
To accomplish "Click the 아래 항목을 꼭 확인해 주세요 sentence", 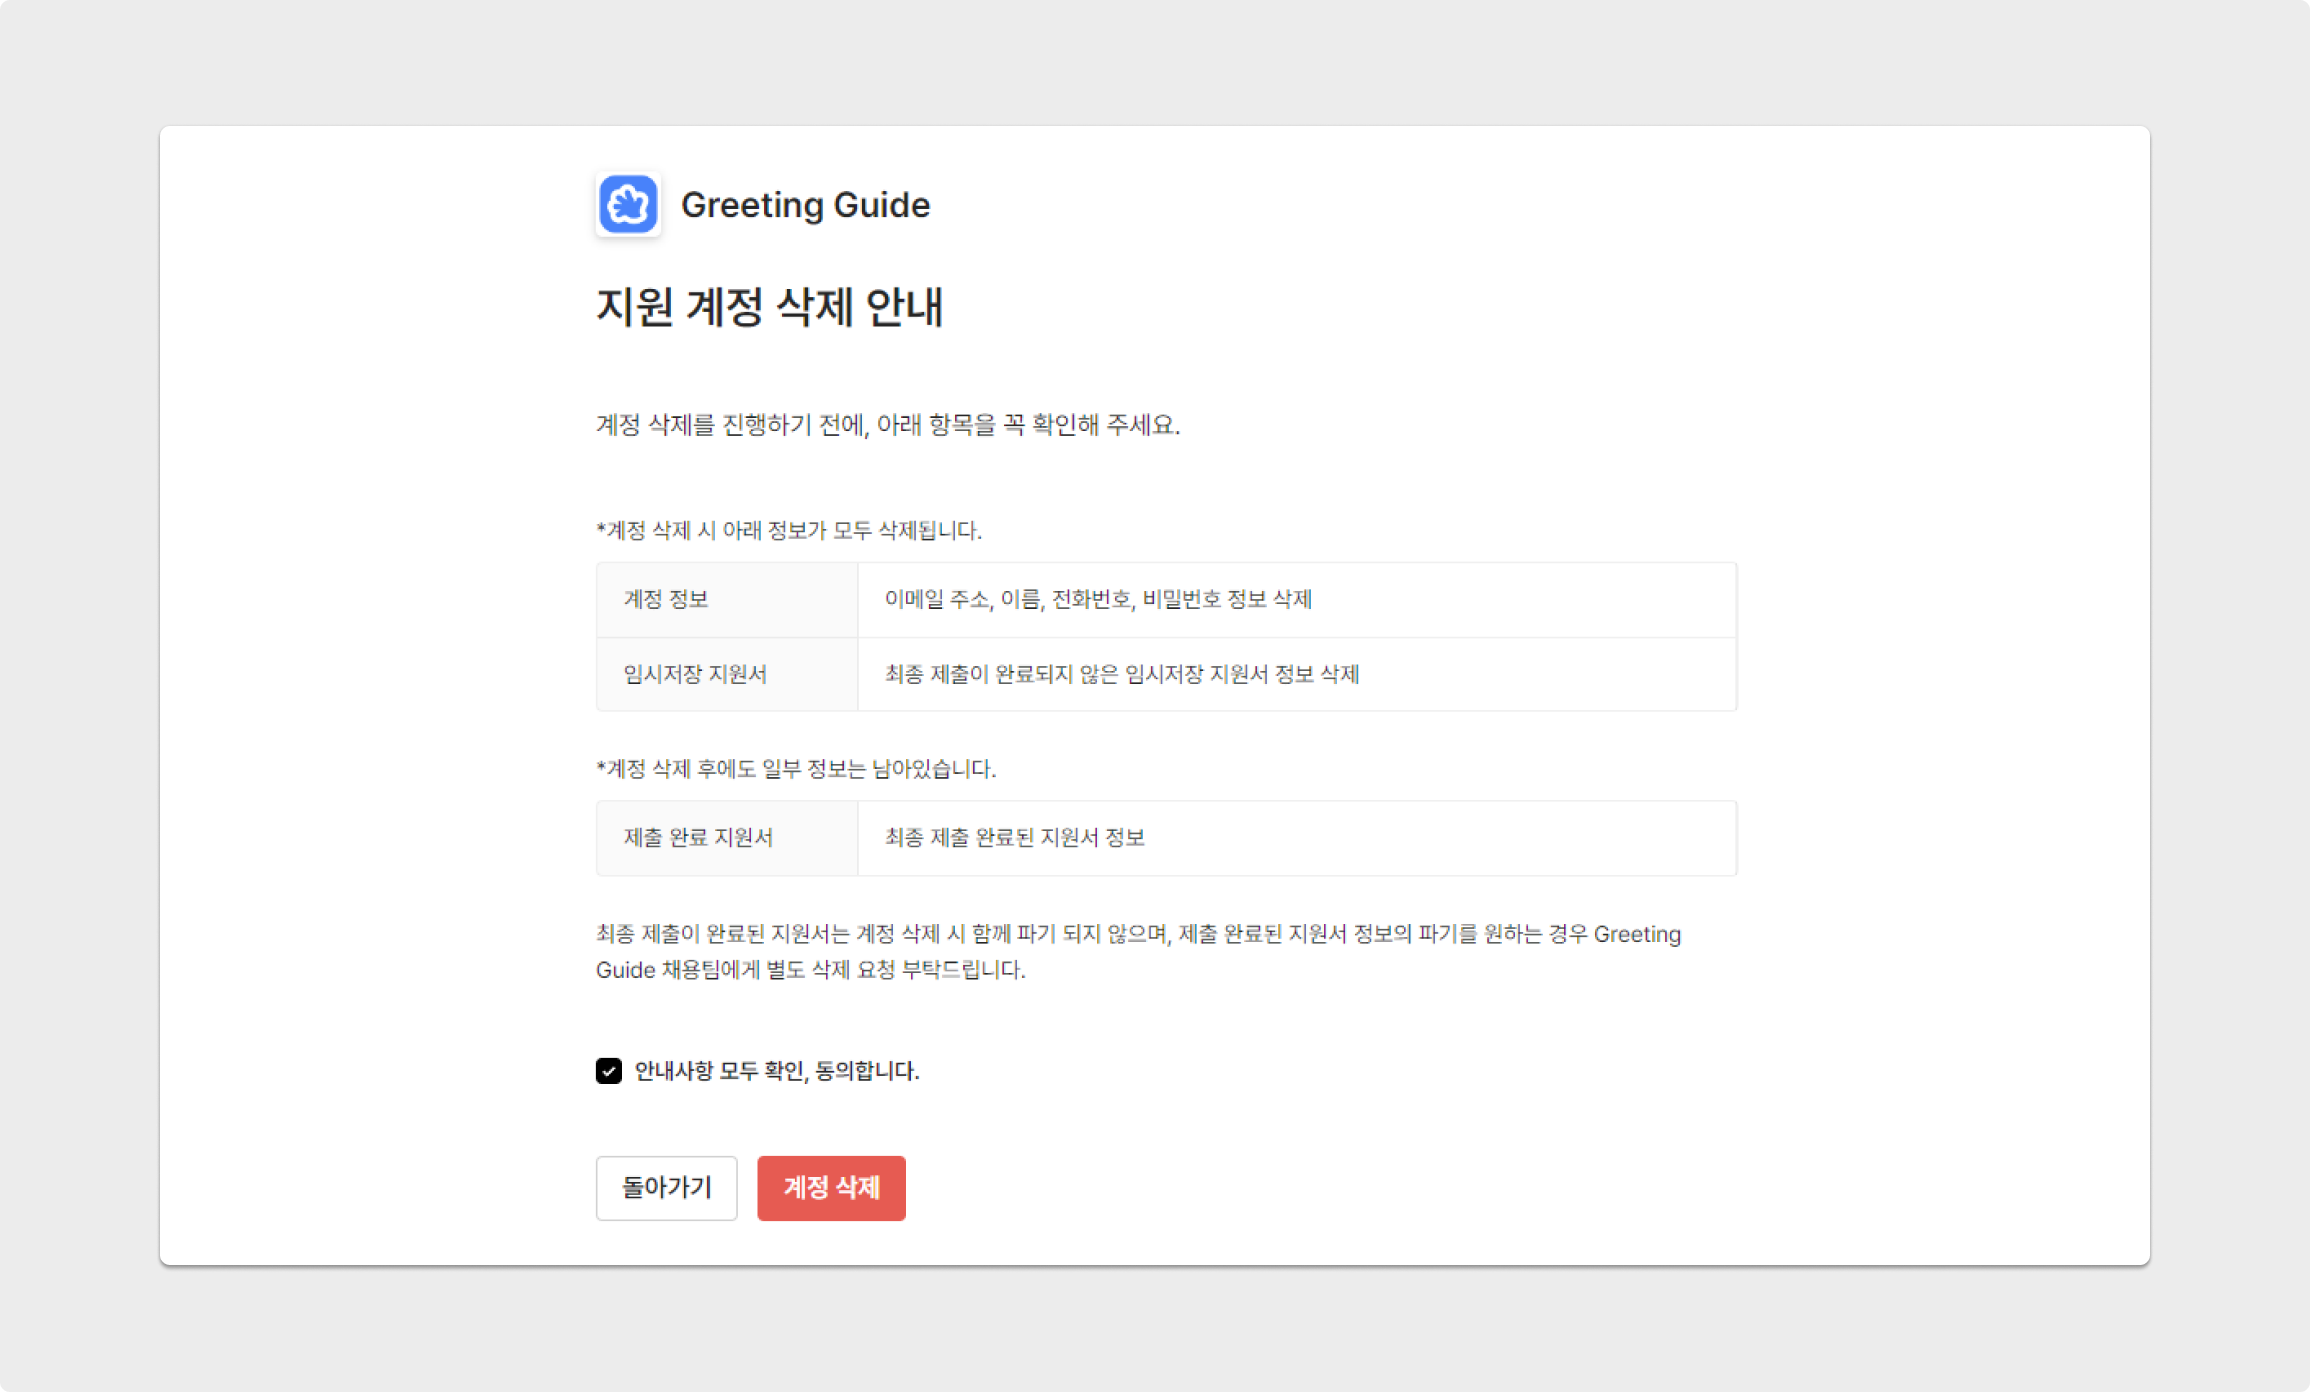I will [887, 425].
